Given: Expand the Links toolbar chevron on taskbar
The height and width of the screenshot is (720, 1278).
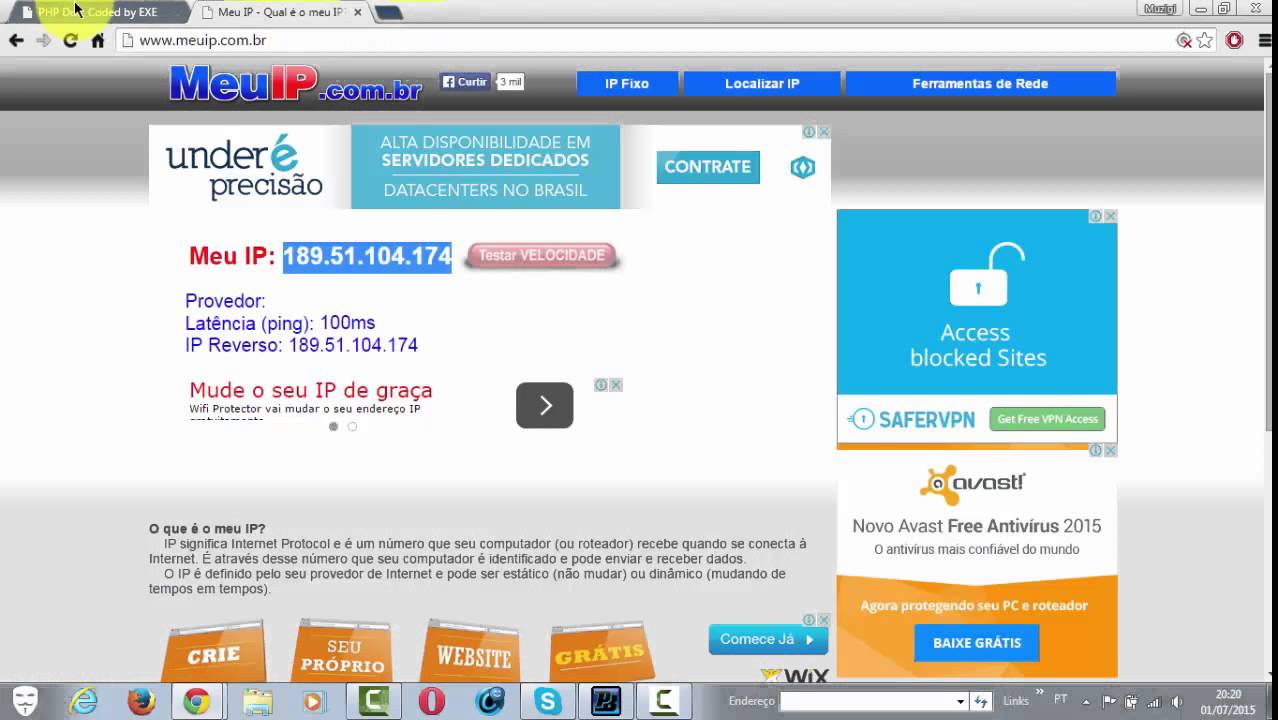Looking at the screenshot, I should [1040, 693].
